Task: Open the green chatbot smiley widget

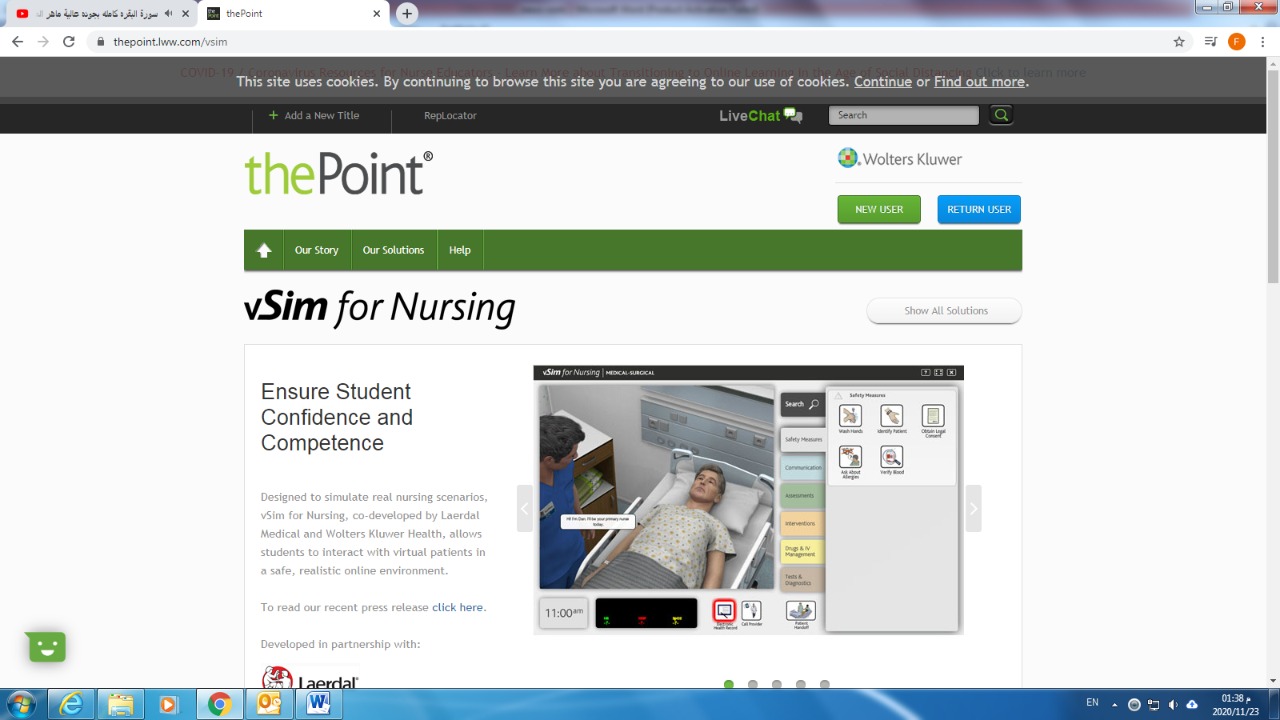Action: [46, 647]
